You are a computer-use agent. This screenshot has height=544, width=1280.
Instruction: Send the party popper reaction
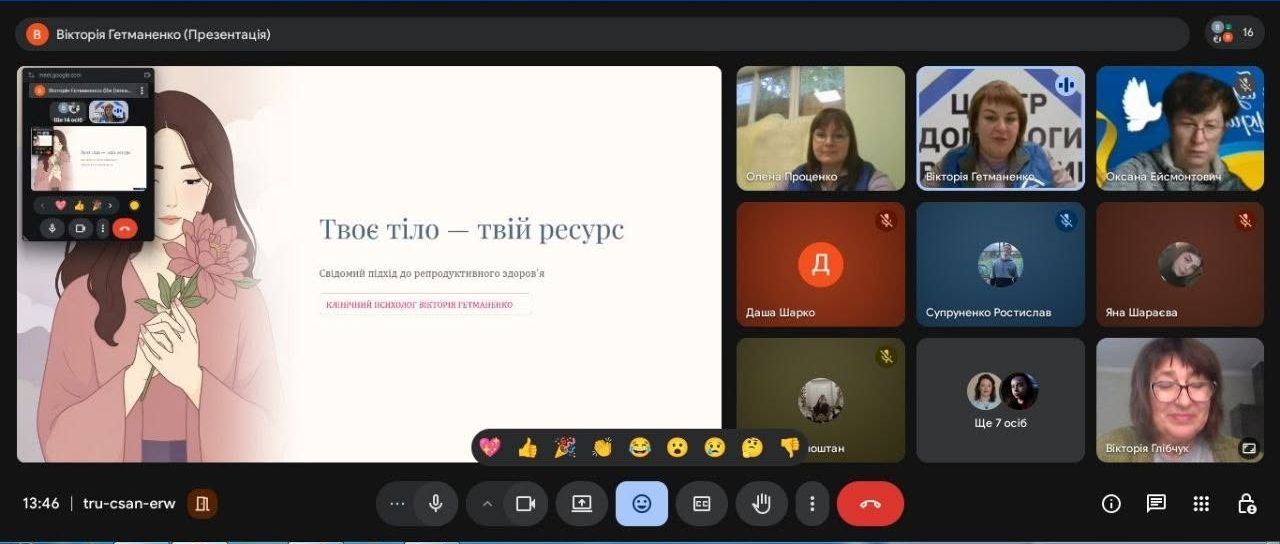point(565,447)
